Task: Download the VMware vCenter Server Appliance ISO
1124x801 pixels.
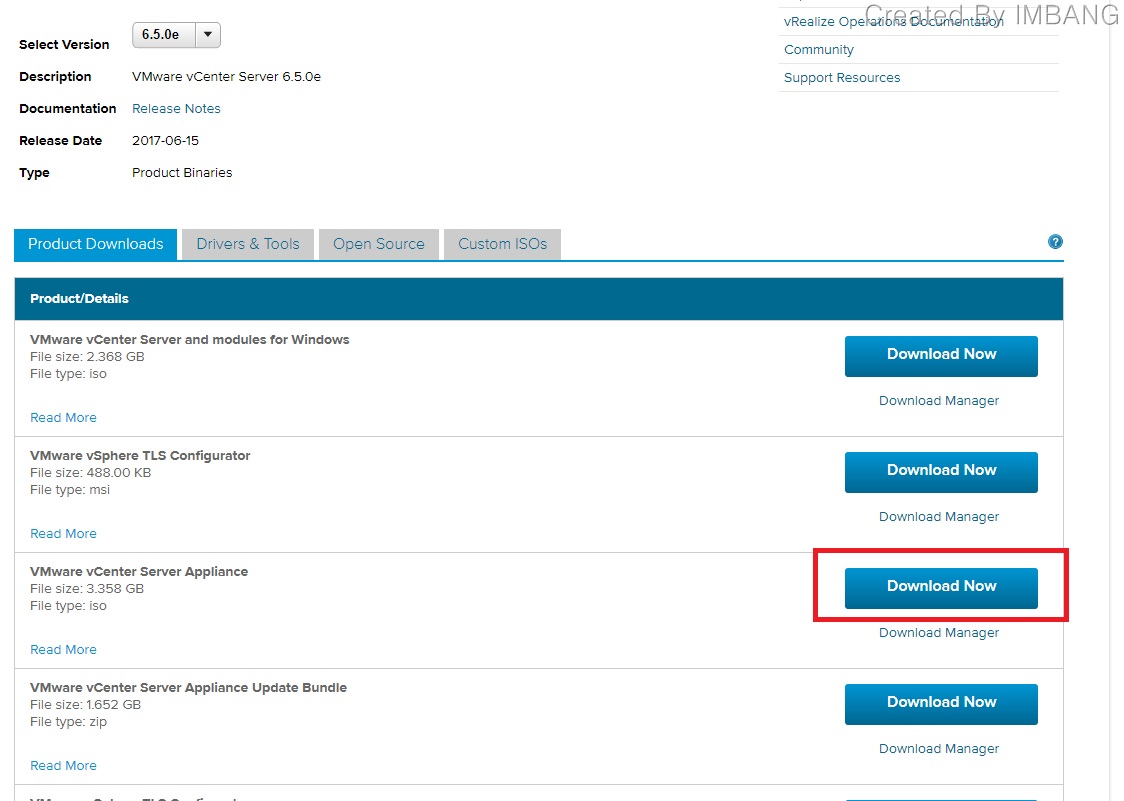Action: 940,588
